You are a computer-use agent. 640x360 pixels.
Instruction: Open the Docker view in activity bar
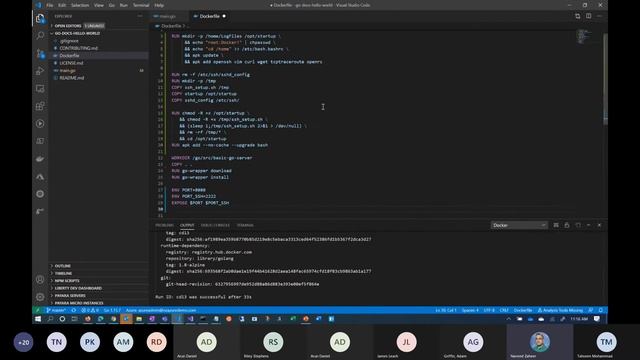(x=40, y=159)
